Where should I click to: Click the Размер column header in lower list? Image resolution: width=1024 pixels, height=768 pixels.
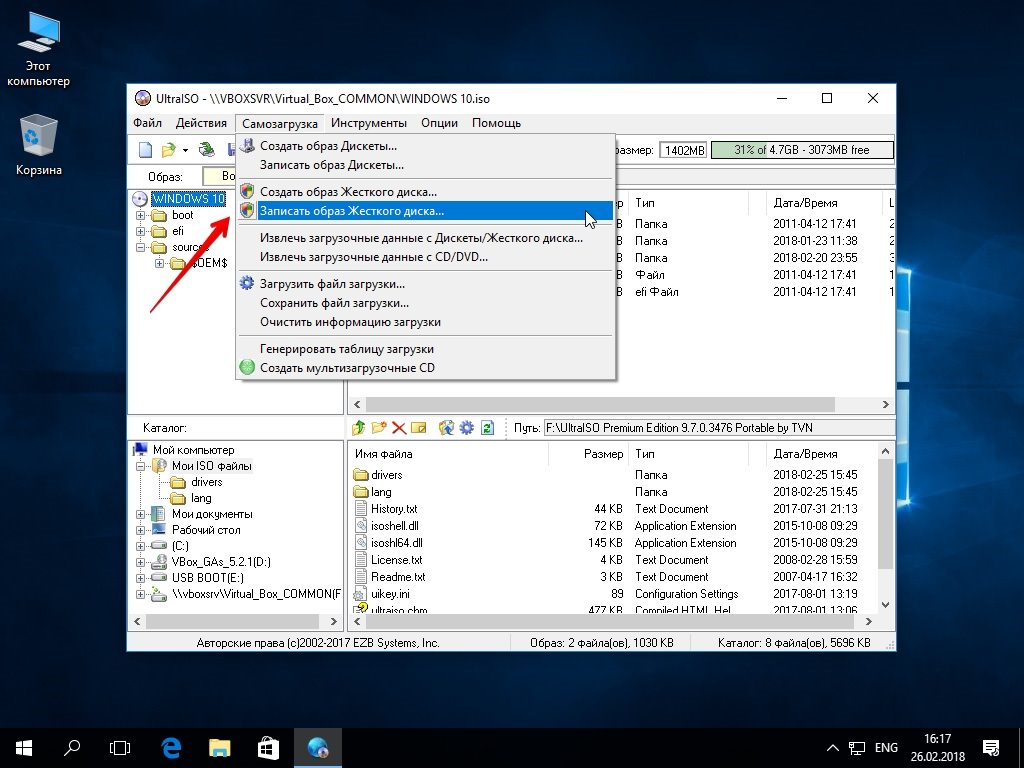click(x=589, y=454)
